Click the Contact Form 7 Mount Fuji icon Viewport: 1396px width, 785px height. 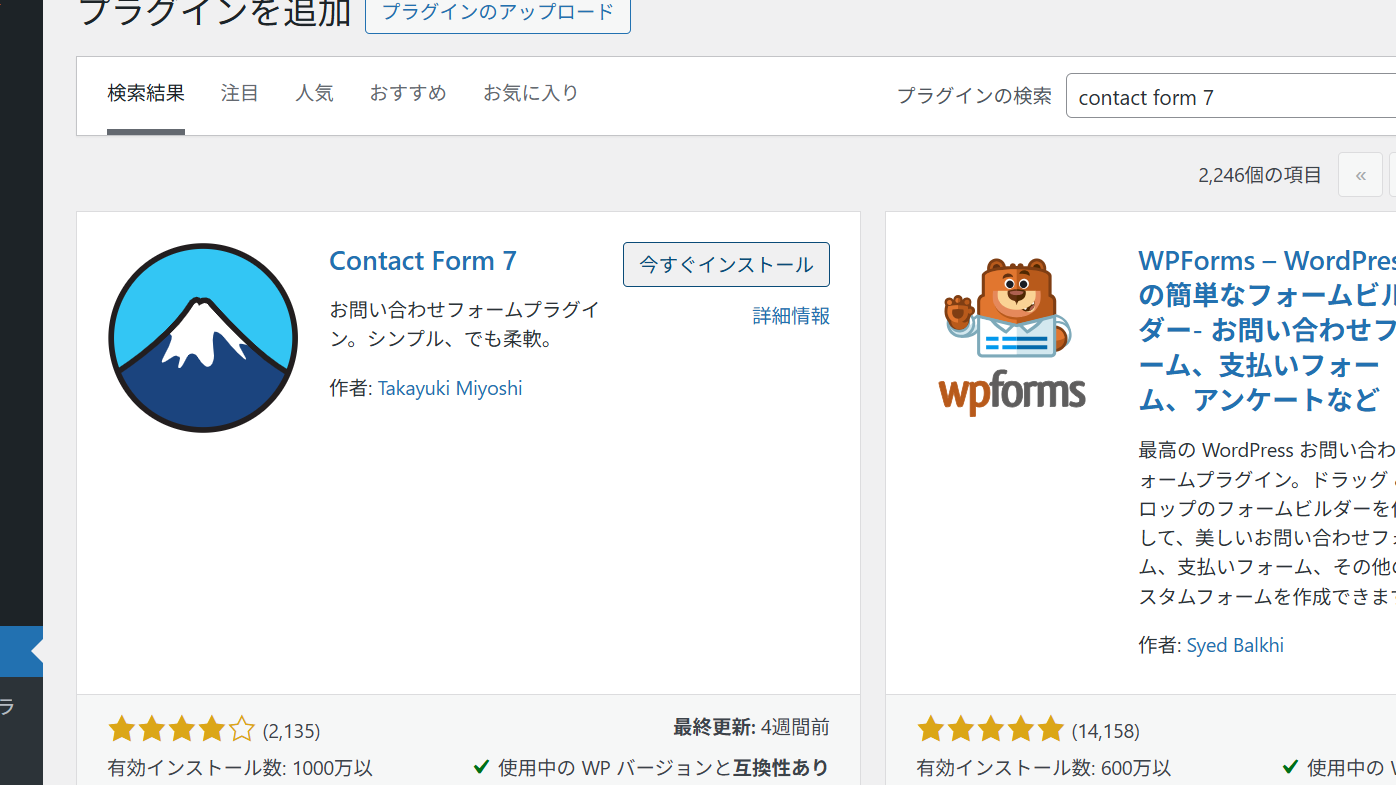[203, 338]
